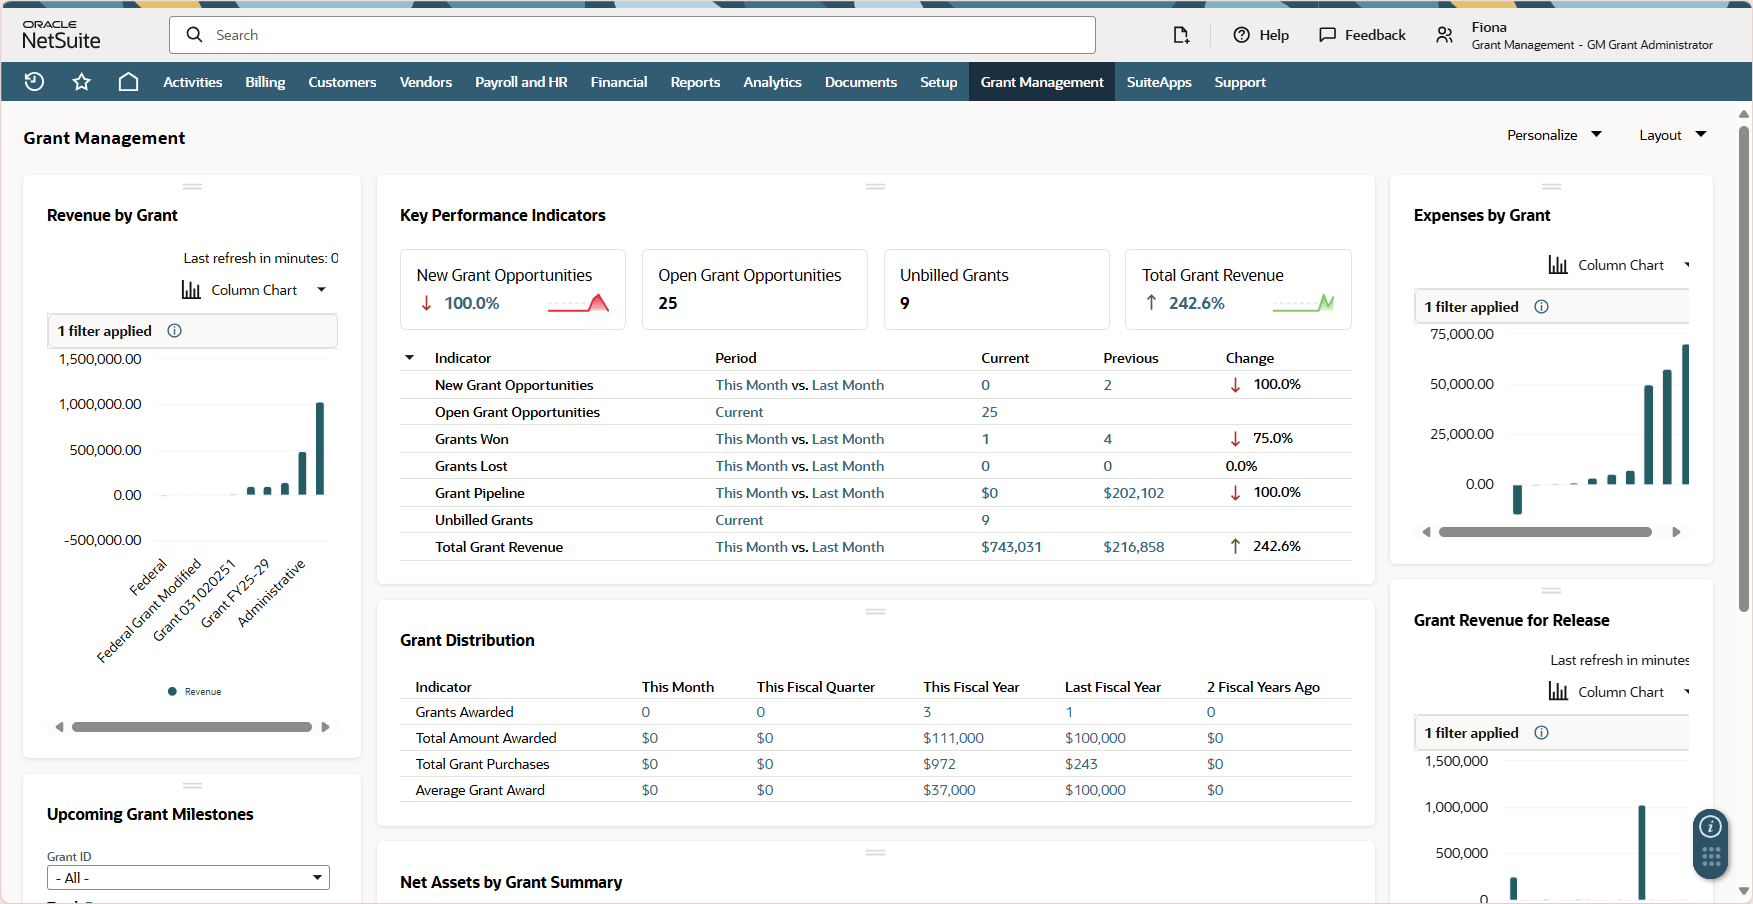Image resolution: width=1753 pixels, height=904 pixels.
Task: Click Fiona's user role icon
Action: click(x=1445, y=34)
